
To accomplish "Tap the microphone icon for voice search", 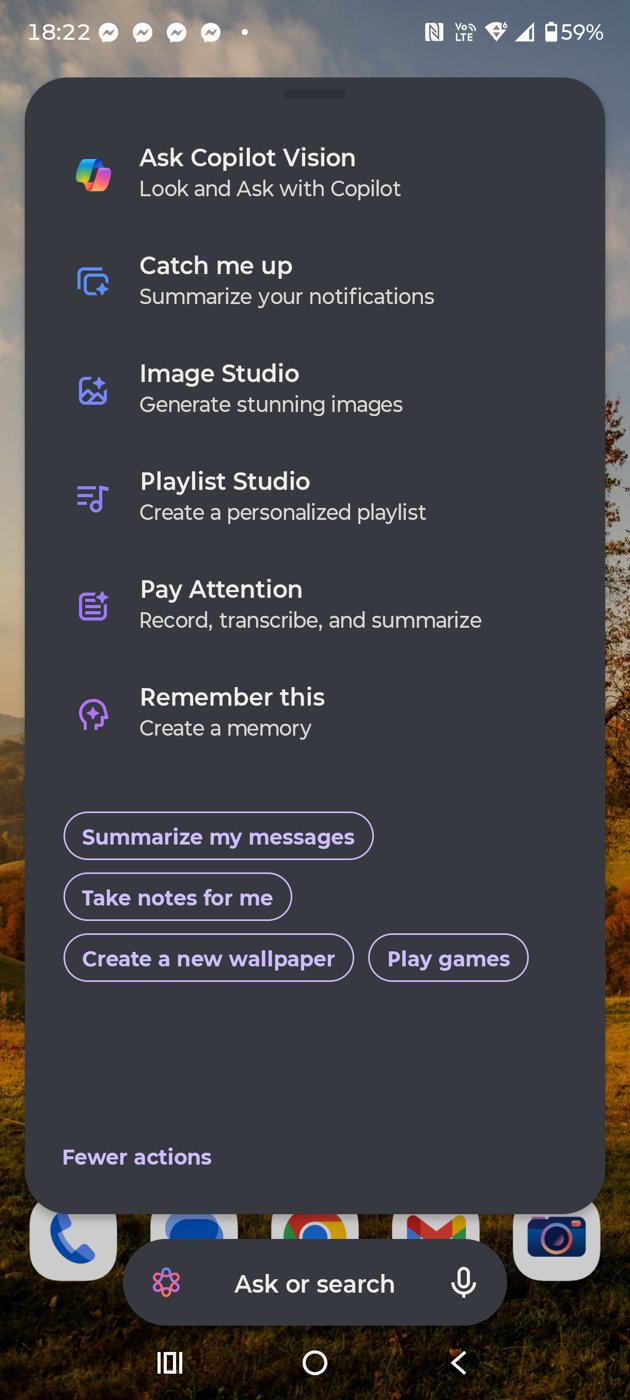I will click(x=463, y=1283).
